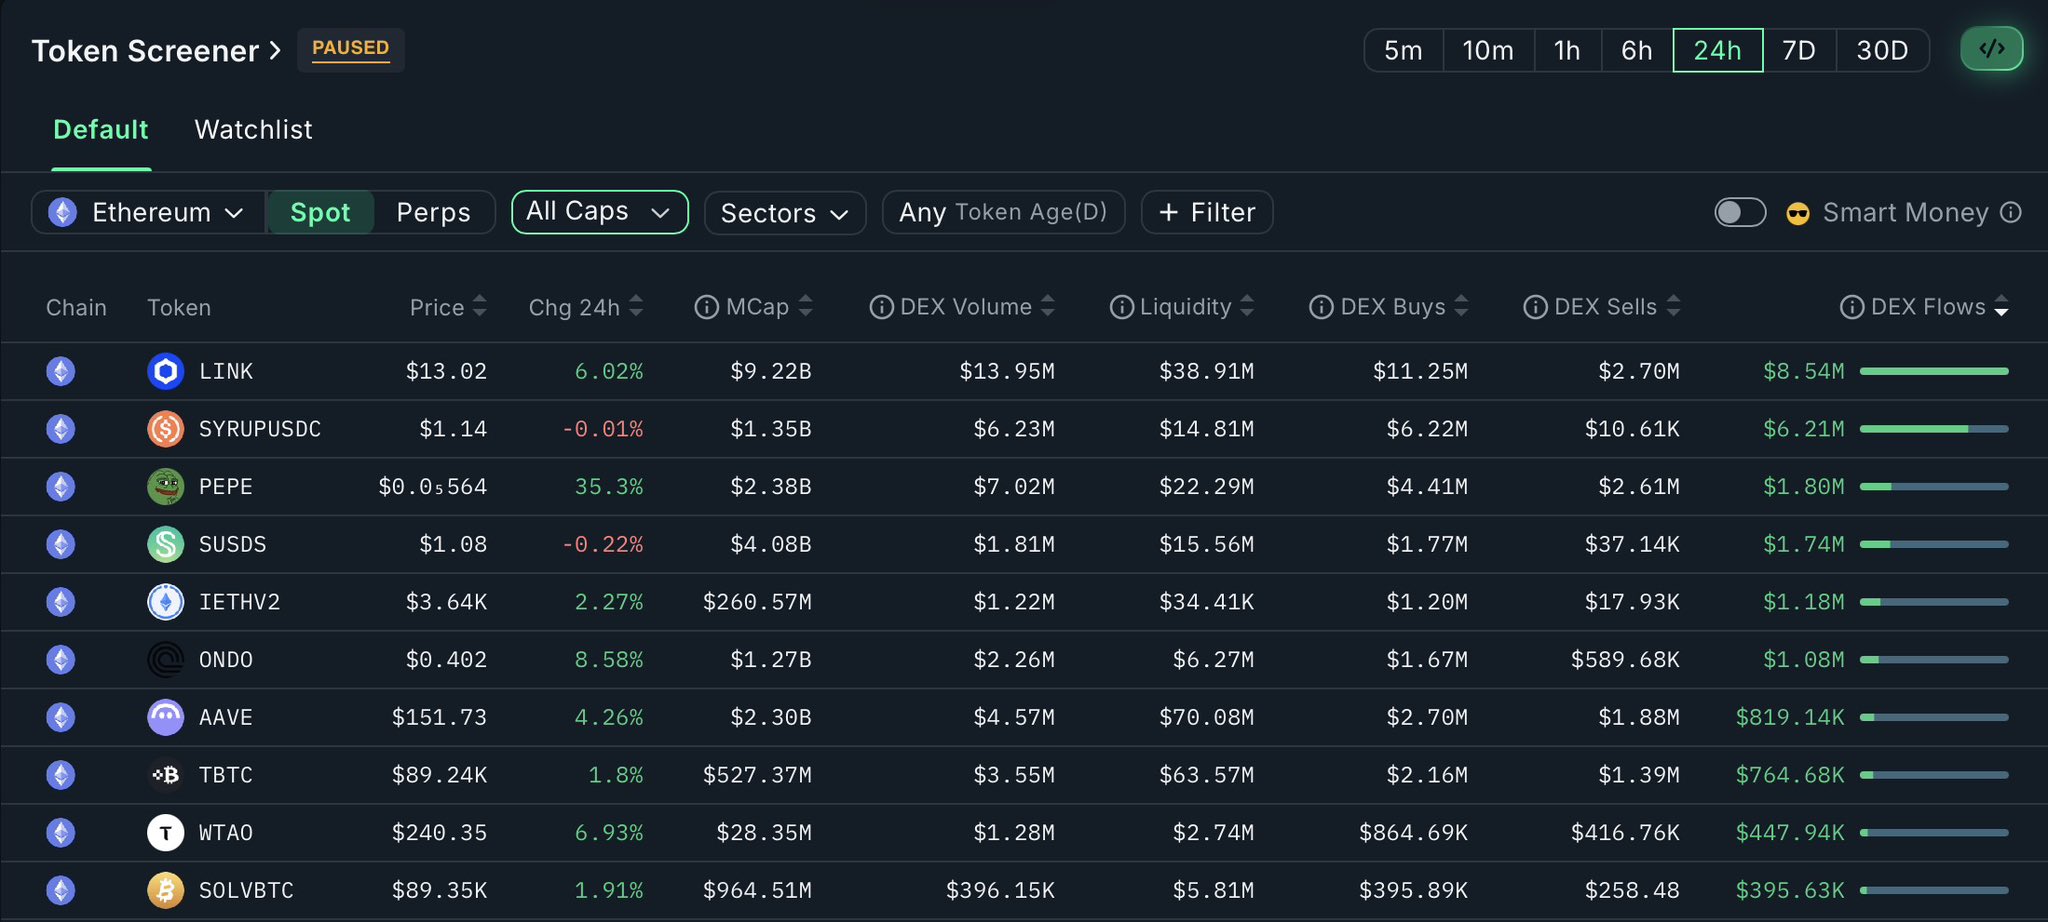Screen dimensions: 2048x922
Task: Click the Ethereum chain icon next to ONDO
Action: [60, 659]
